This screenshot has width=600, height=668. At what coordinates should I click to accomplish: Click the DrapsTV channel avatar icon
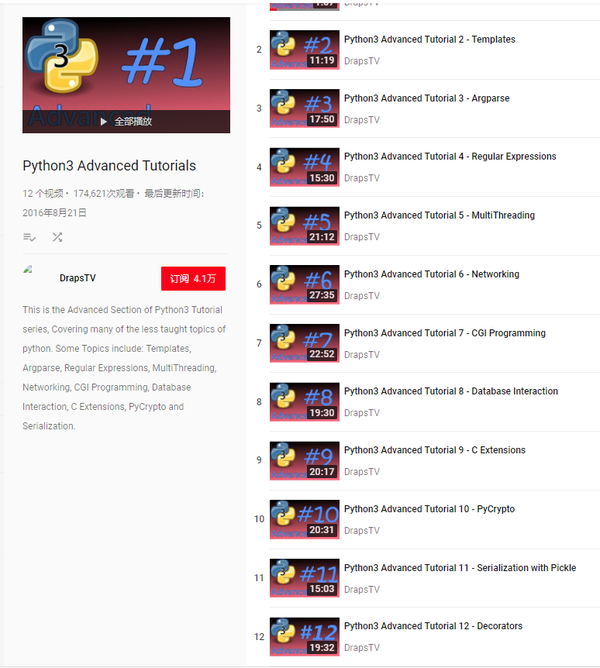click(x=28, y=270)
